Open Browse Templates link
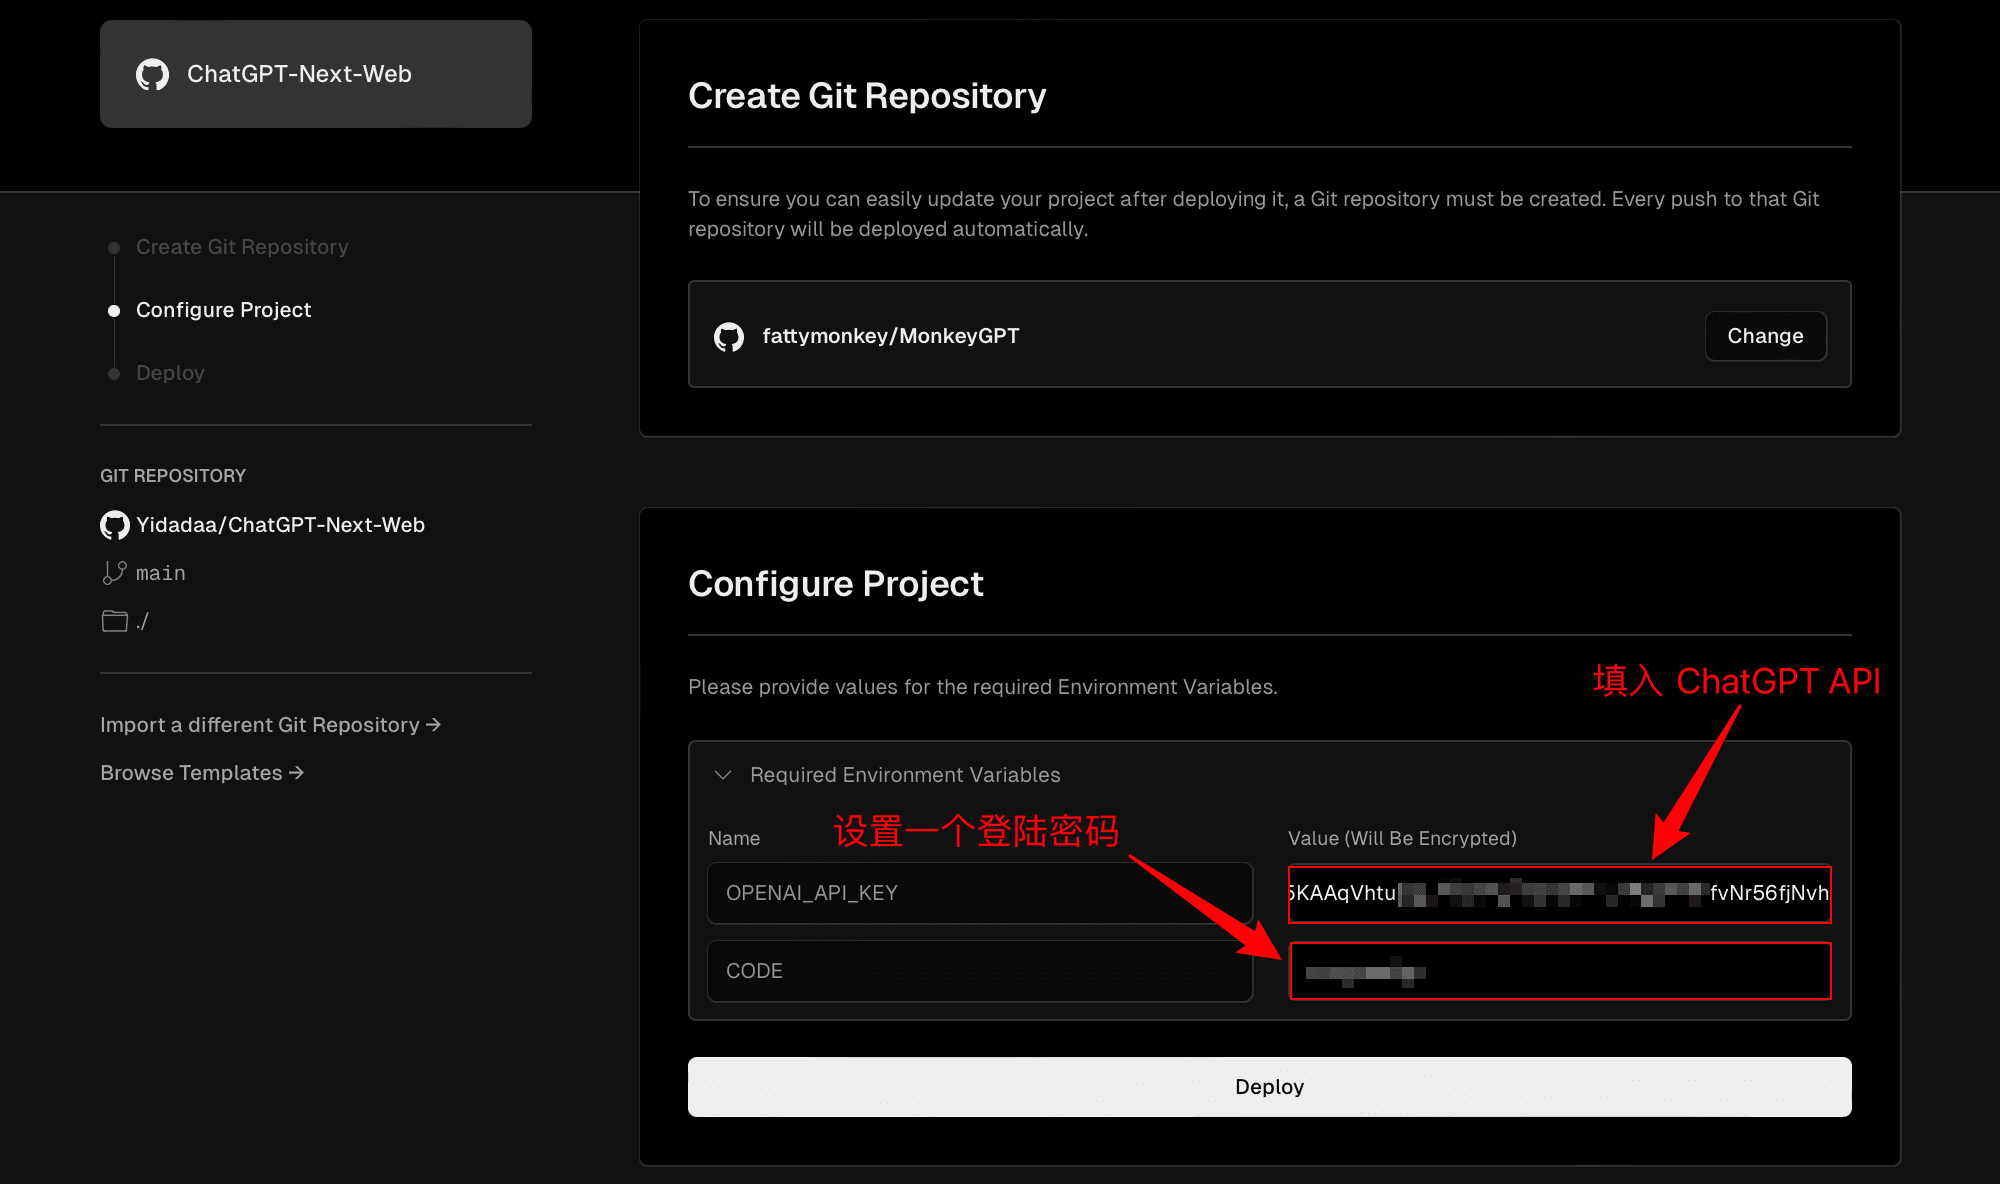2000x1184 pixels. [202, 773]
